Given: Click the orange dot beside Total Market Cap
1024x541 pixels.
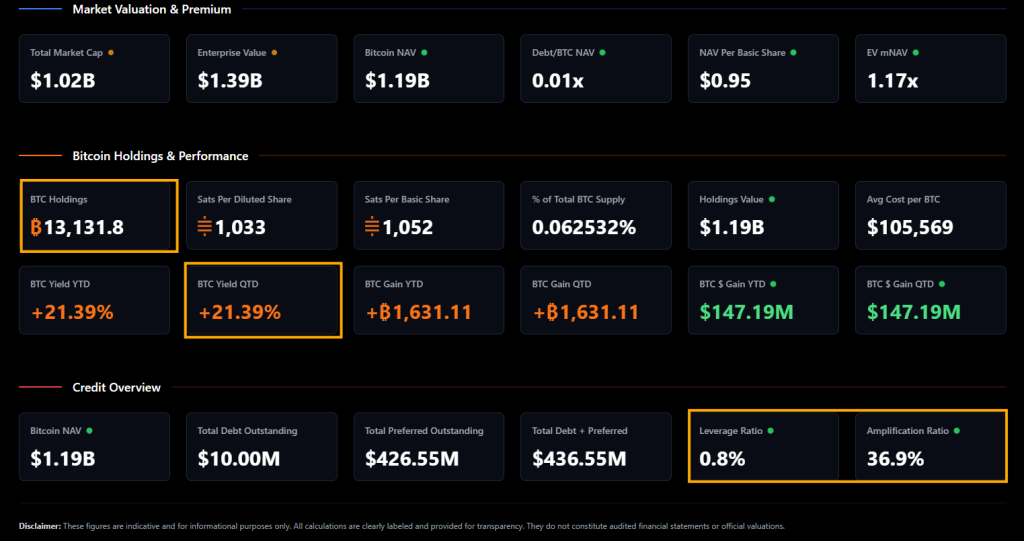Looking at the screenshot, I should point(110,52).
